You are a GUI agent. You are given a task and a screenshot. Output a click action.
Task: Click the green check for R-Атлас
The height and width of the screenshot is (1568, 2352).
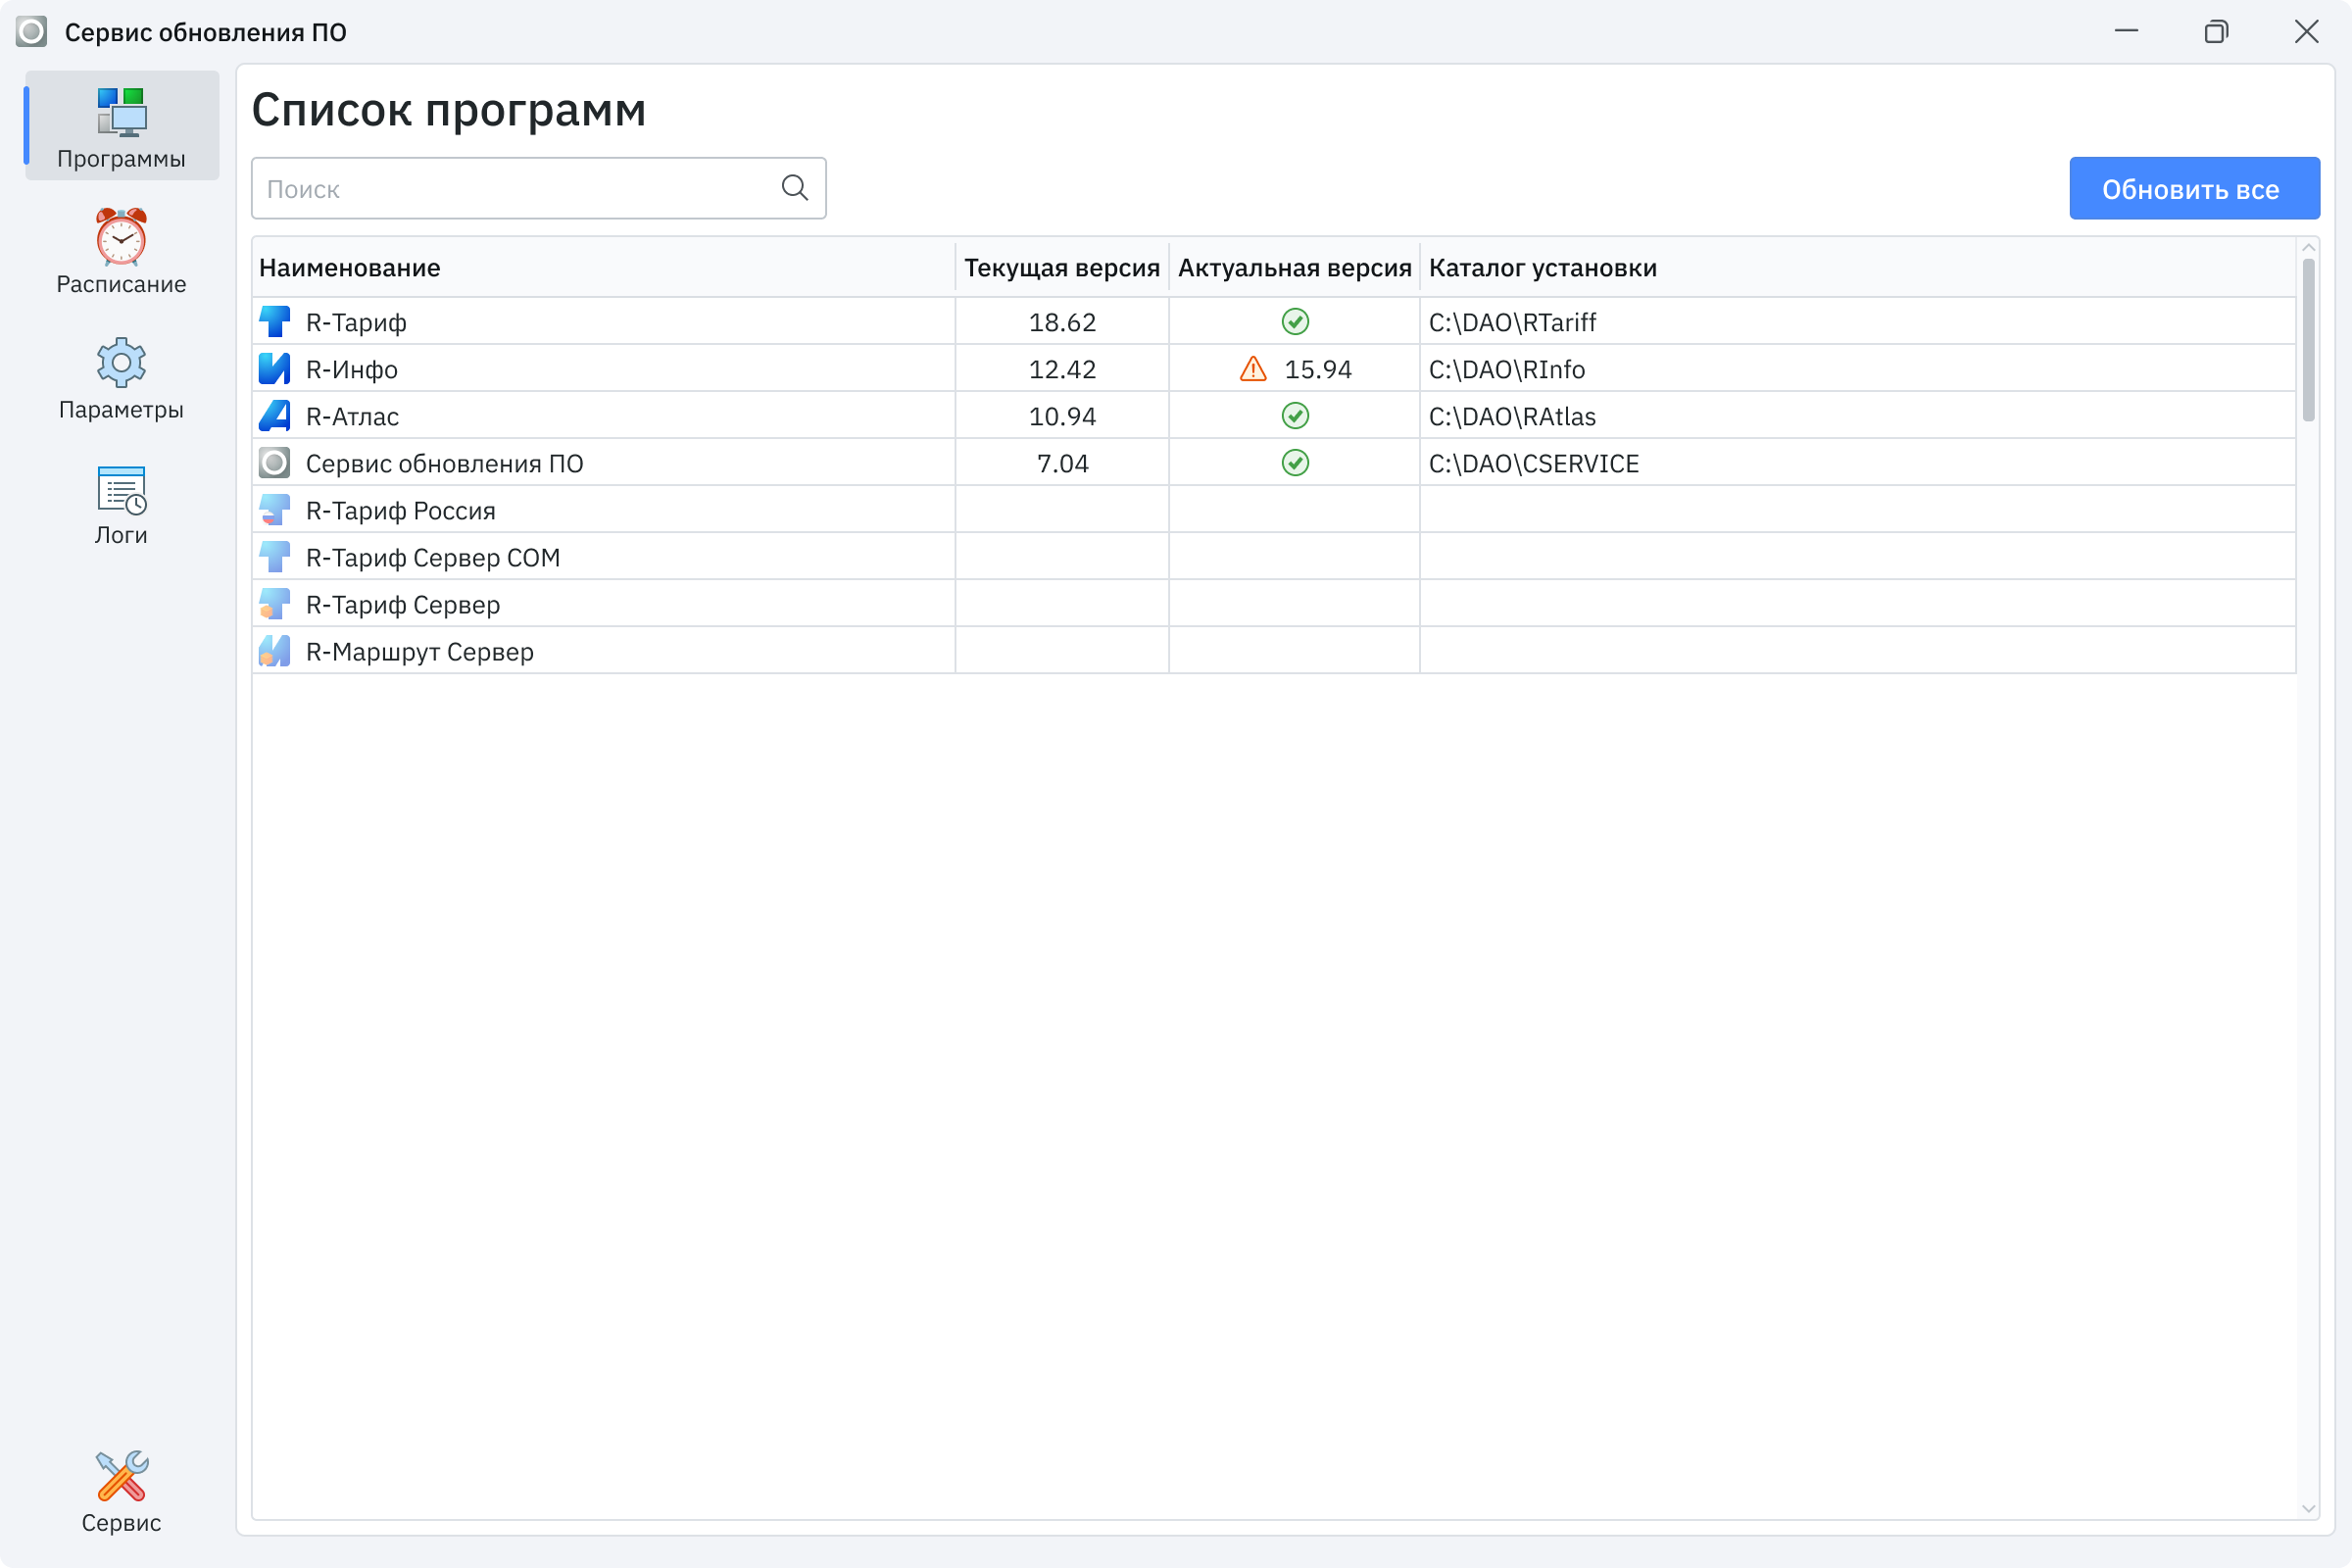point(1295,416)
